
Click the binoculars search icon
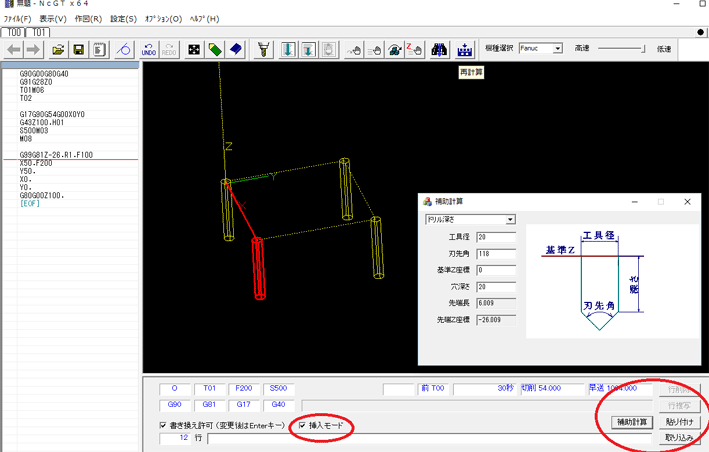coord(439,49)
